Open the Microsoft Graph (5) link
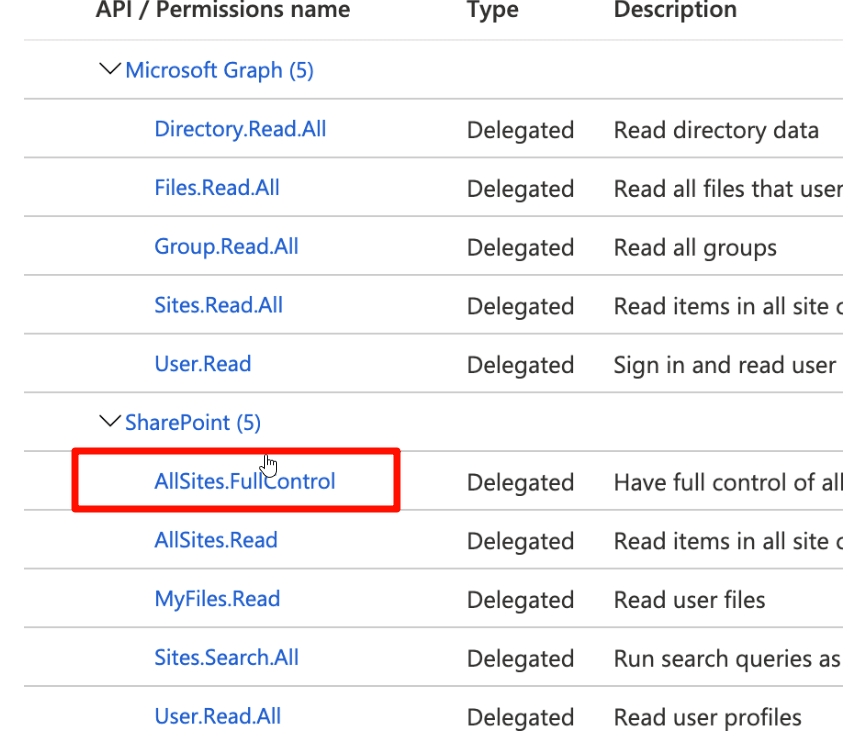The image size is (865, 741). click(x=220, y=71)
